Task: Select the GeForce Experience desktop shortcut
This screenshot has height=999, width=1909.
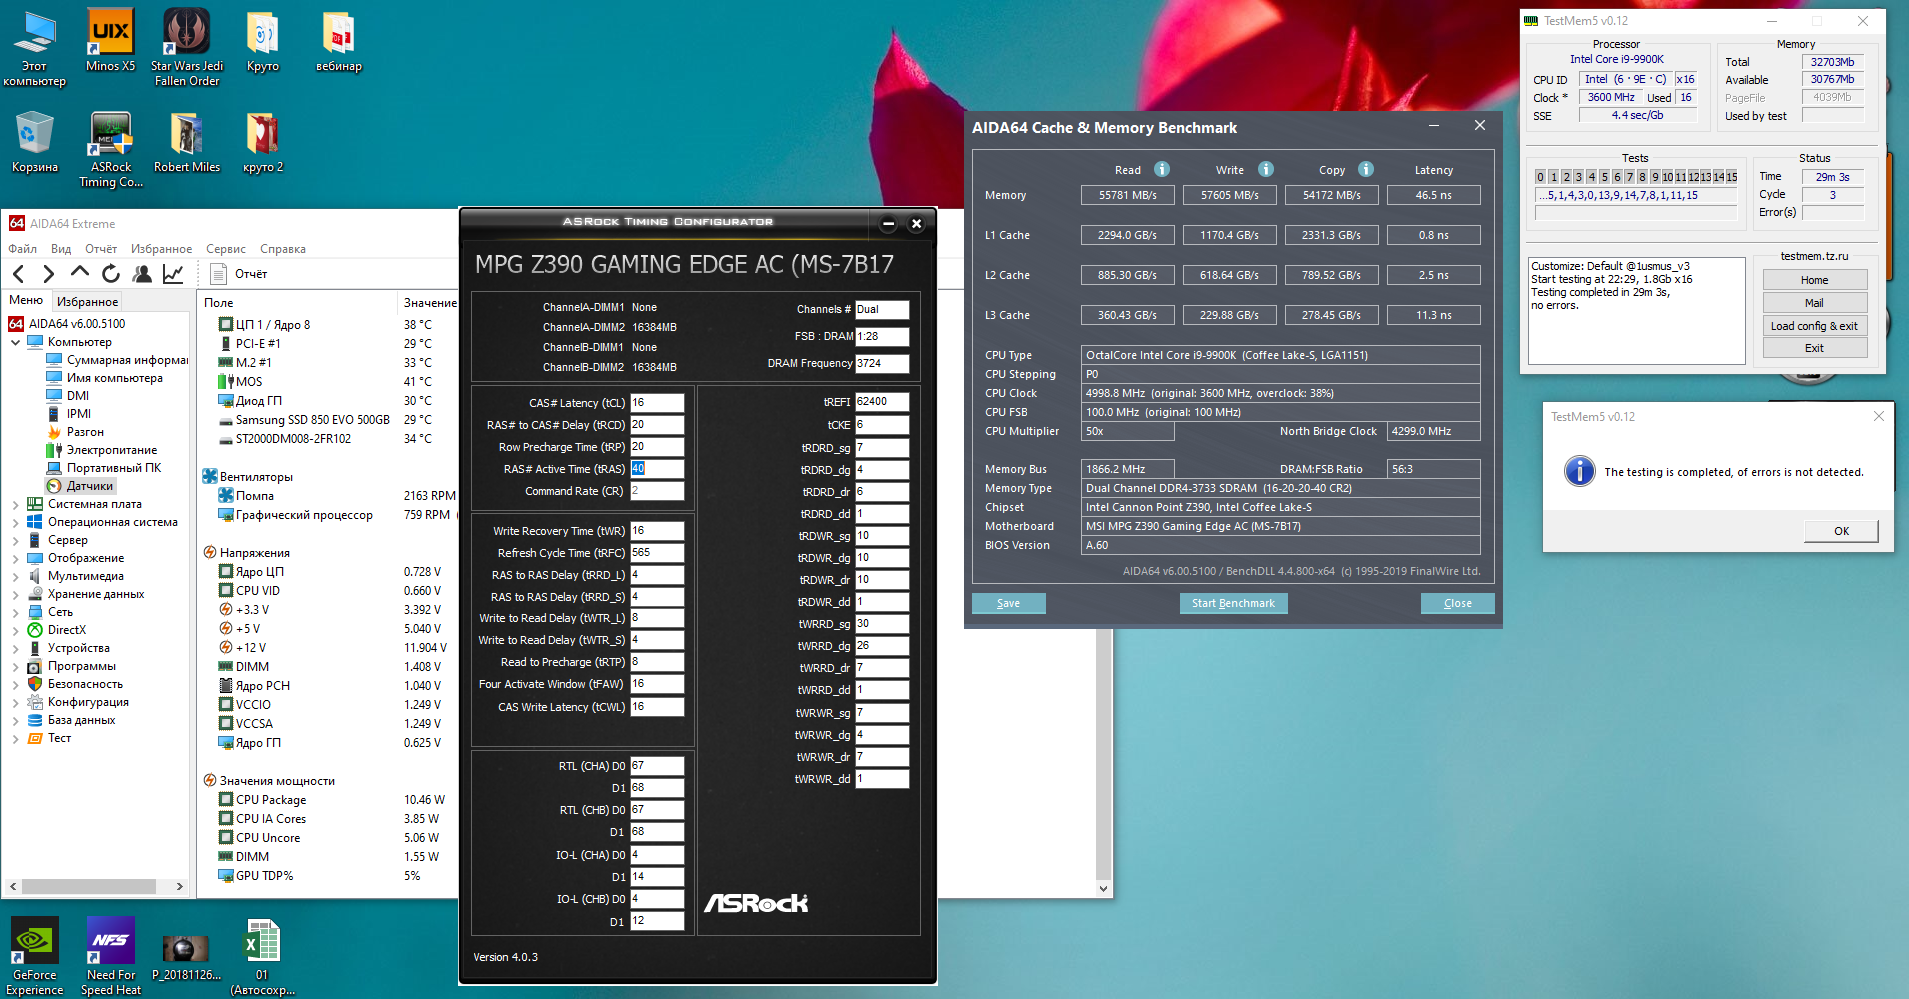Action: coord(35,956)
